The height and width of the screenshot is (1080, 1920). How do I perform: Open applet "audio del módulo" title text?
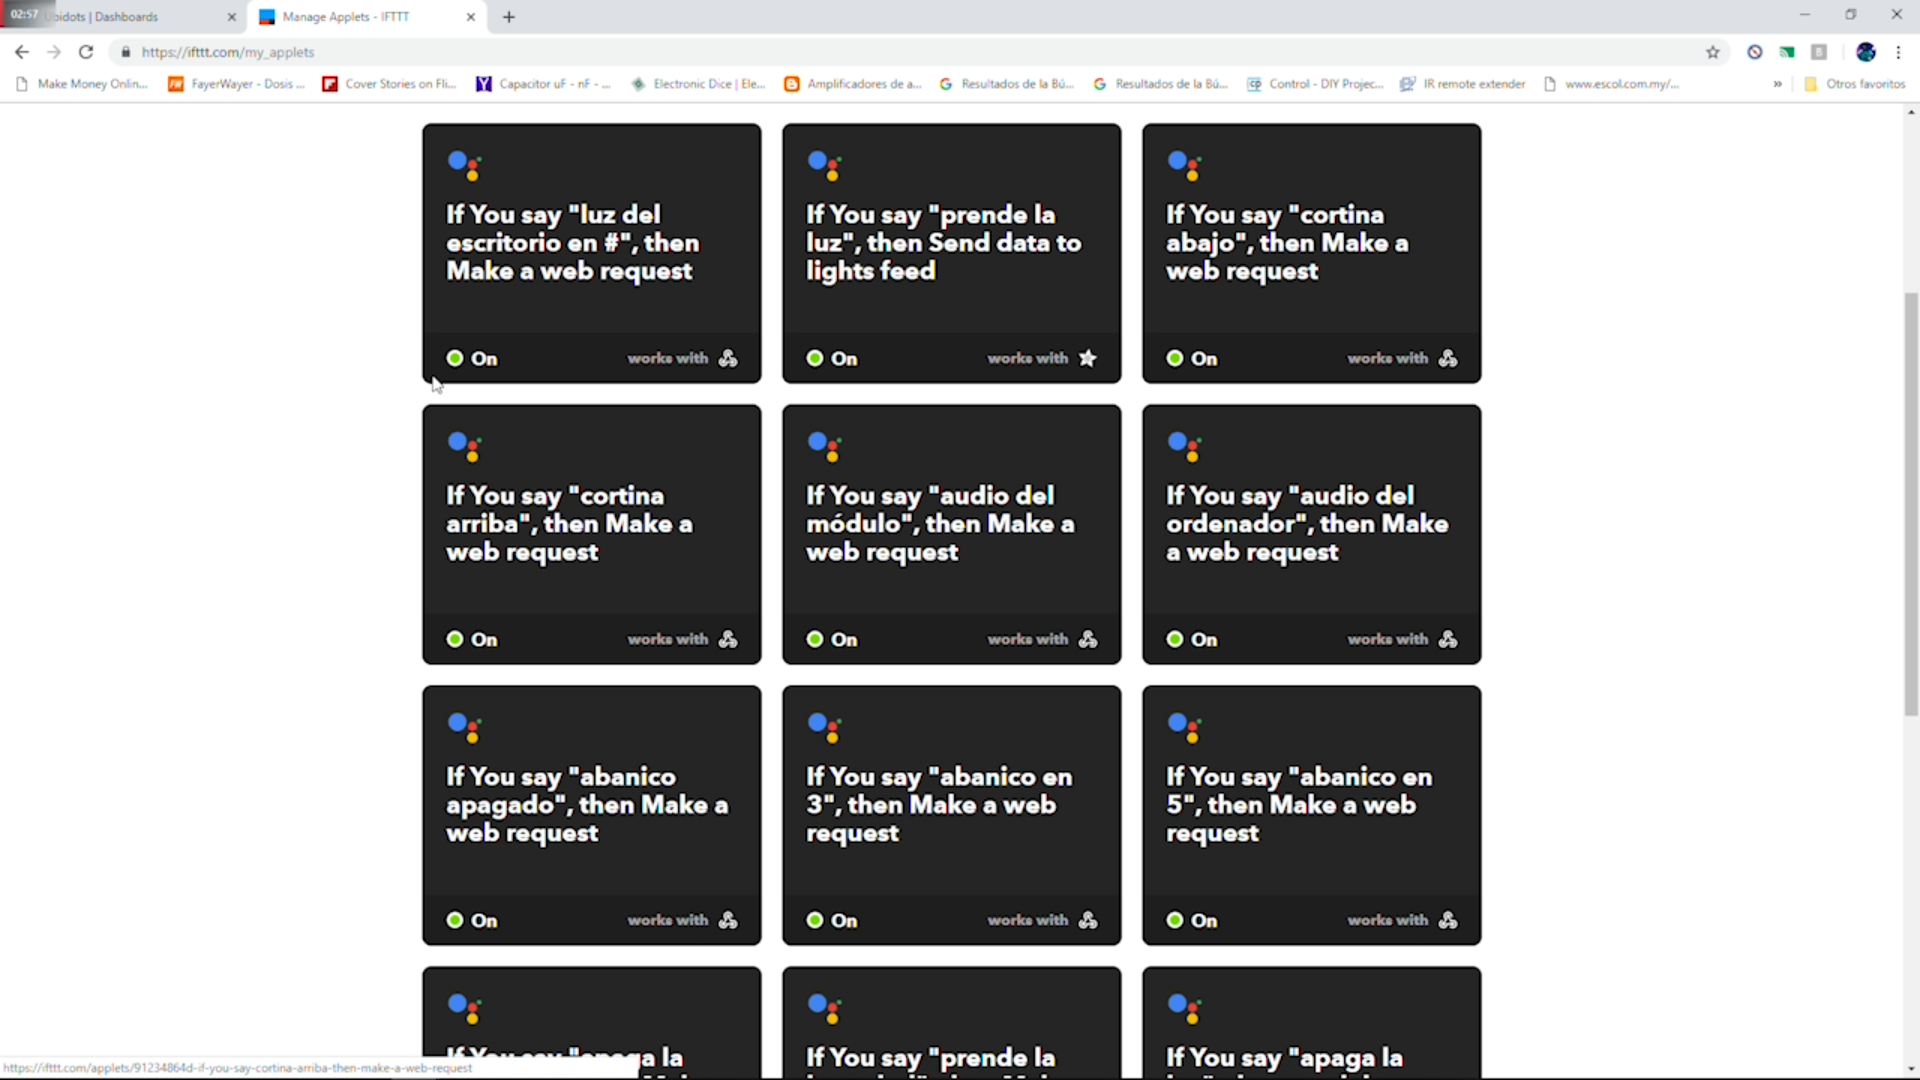tap(940, 524)
